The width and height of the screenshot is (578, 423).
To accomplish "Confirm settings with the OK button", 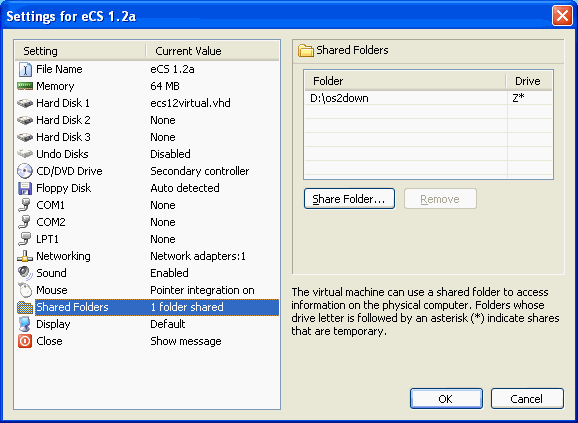I will coord(446,399).
